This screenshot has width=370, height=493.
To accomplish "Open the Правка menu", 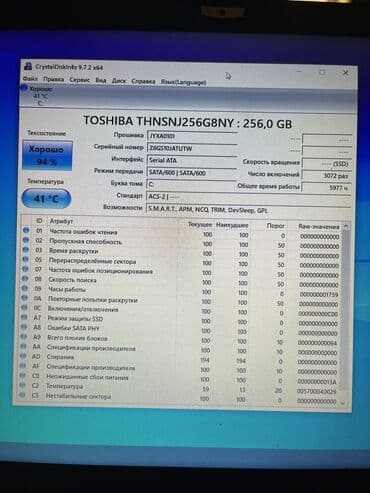I will click(x=53, y=79).
